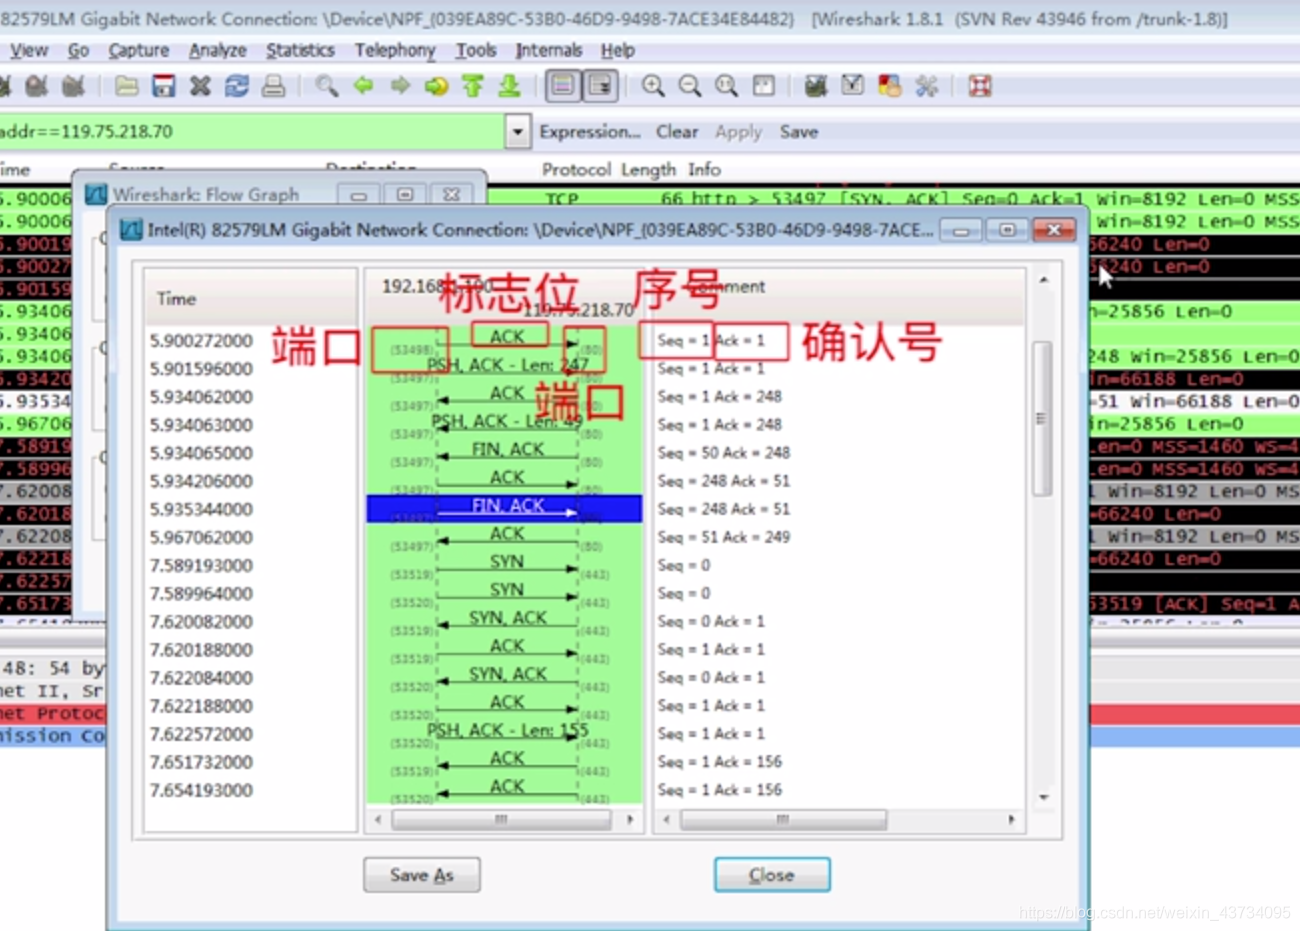Reset zoom to normal size

(726, 87)
